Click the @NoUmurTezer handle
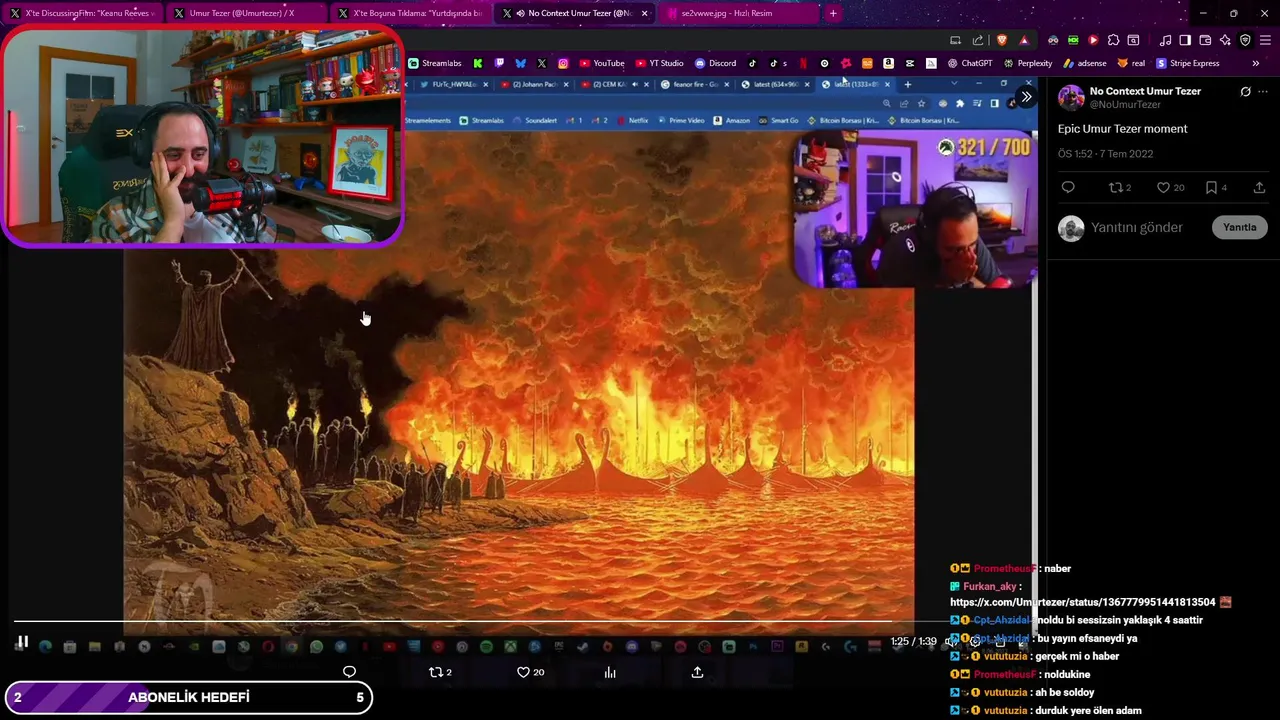 coord(1125,104)
